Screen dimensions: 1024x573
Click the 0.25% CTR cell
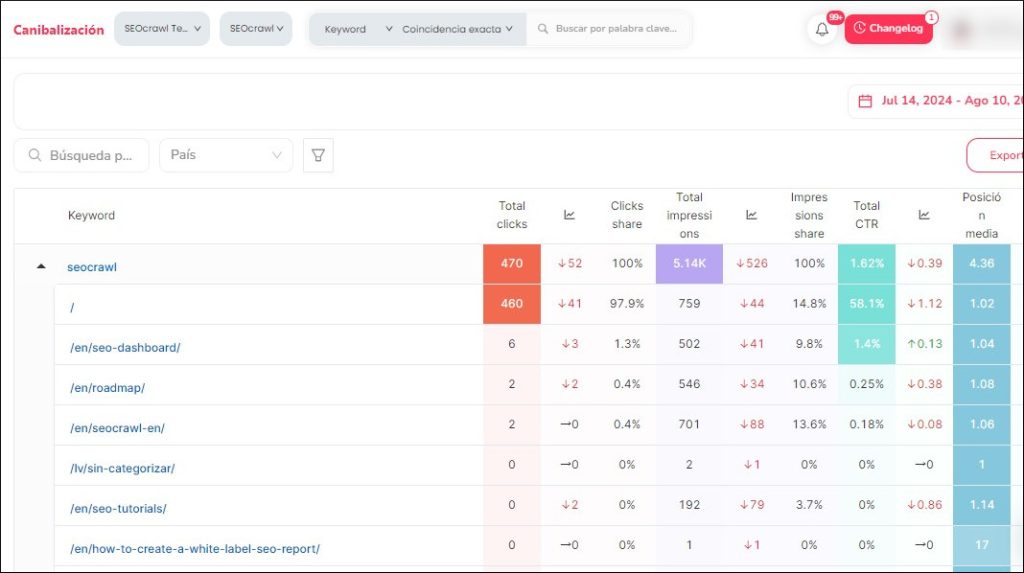tap(867, 384)
